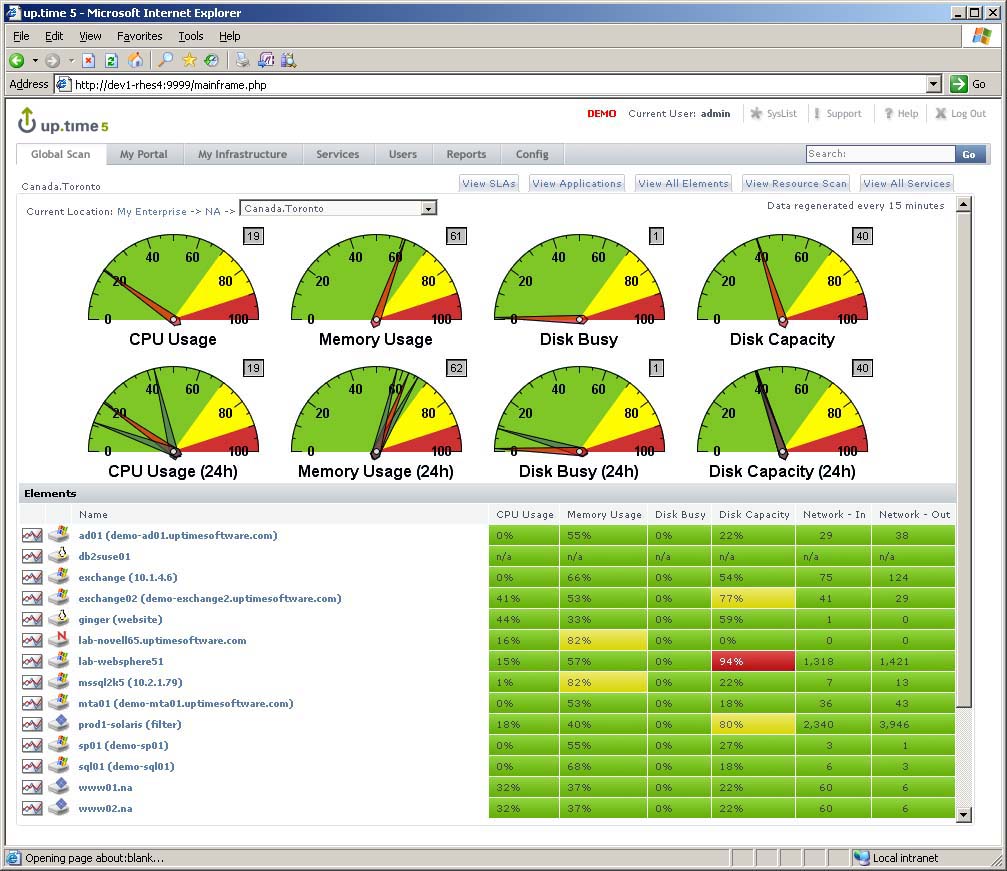
Task: Click Linux penguin icon beside ginger row
Action: 59,619
